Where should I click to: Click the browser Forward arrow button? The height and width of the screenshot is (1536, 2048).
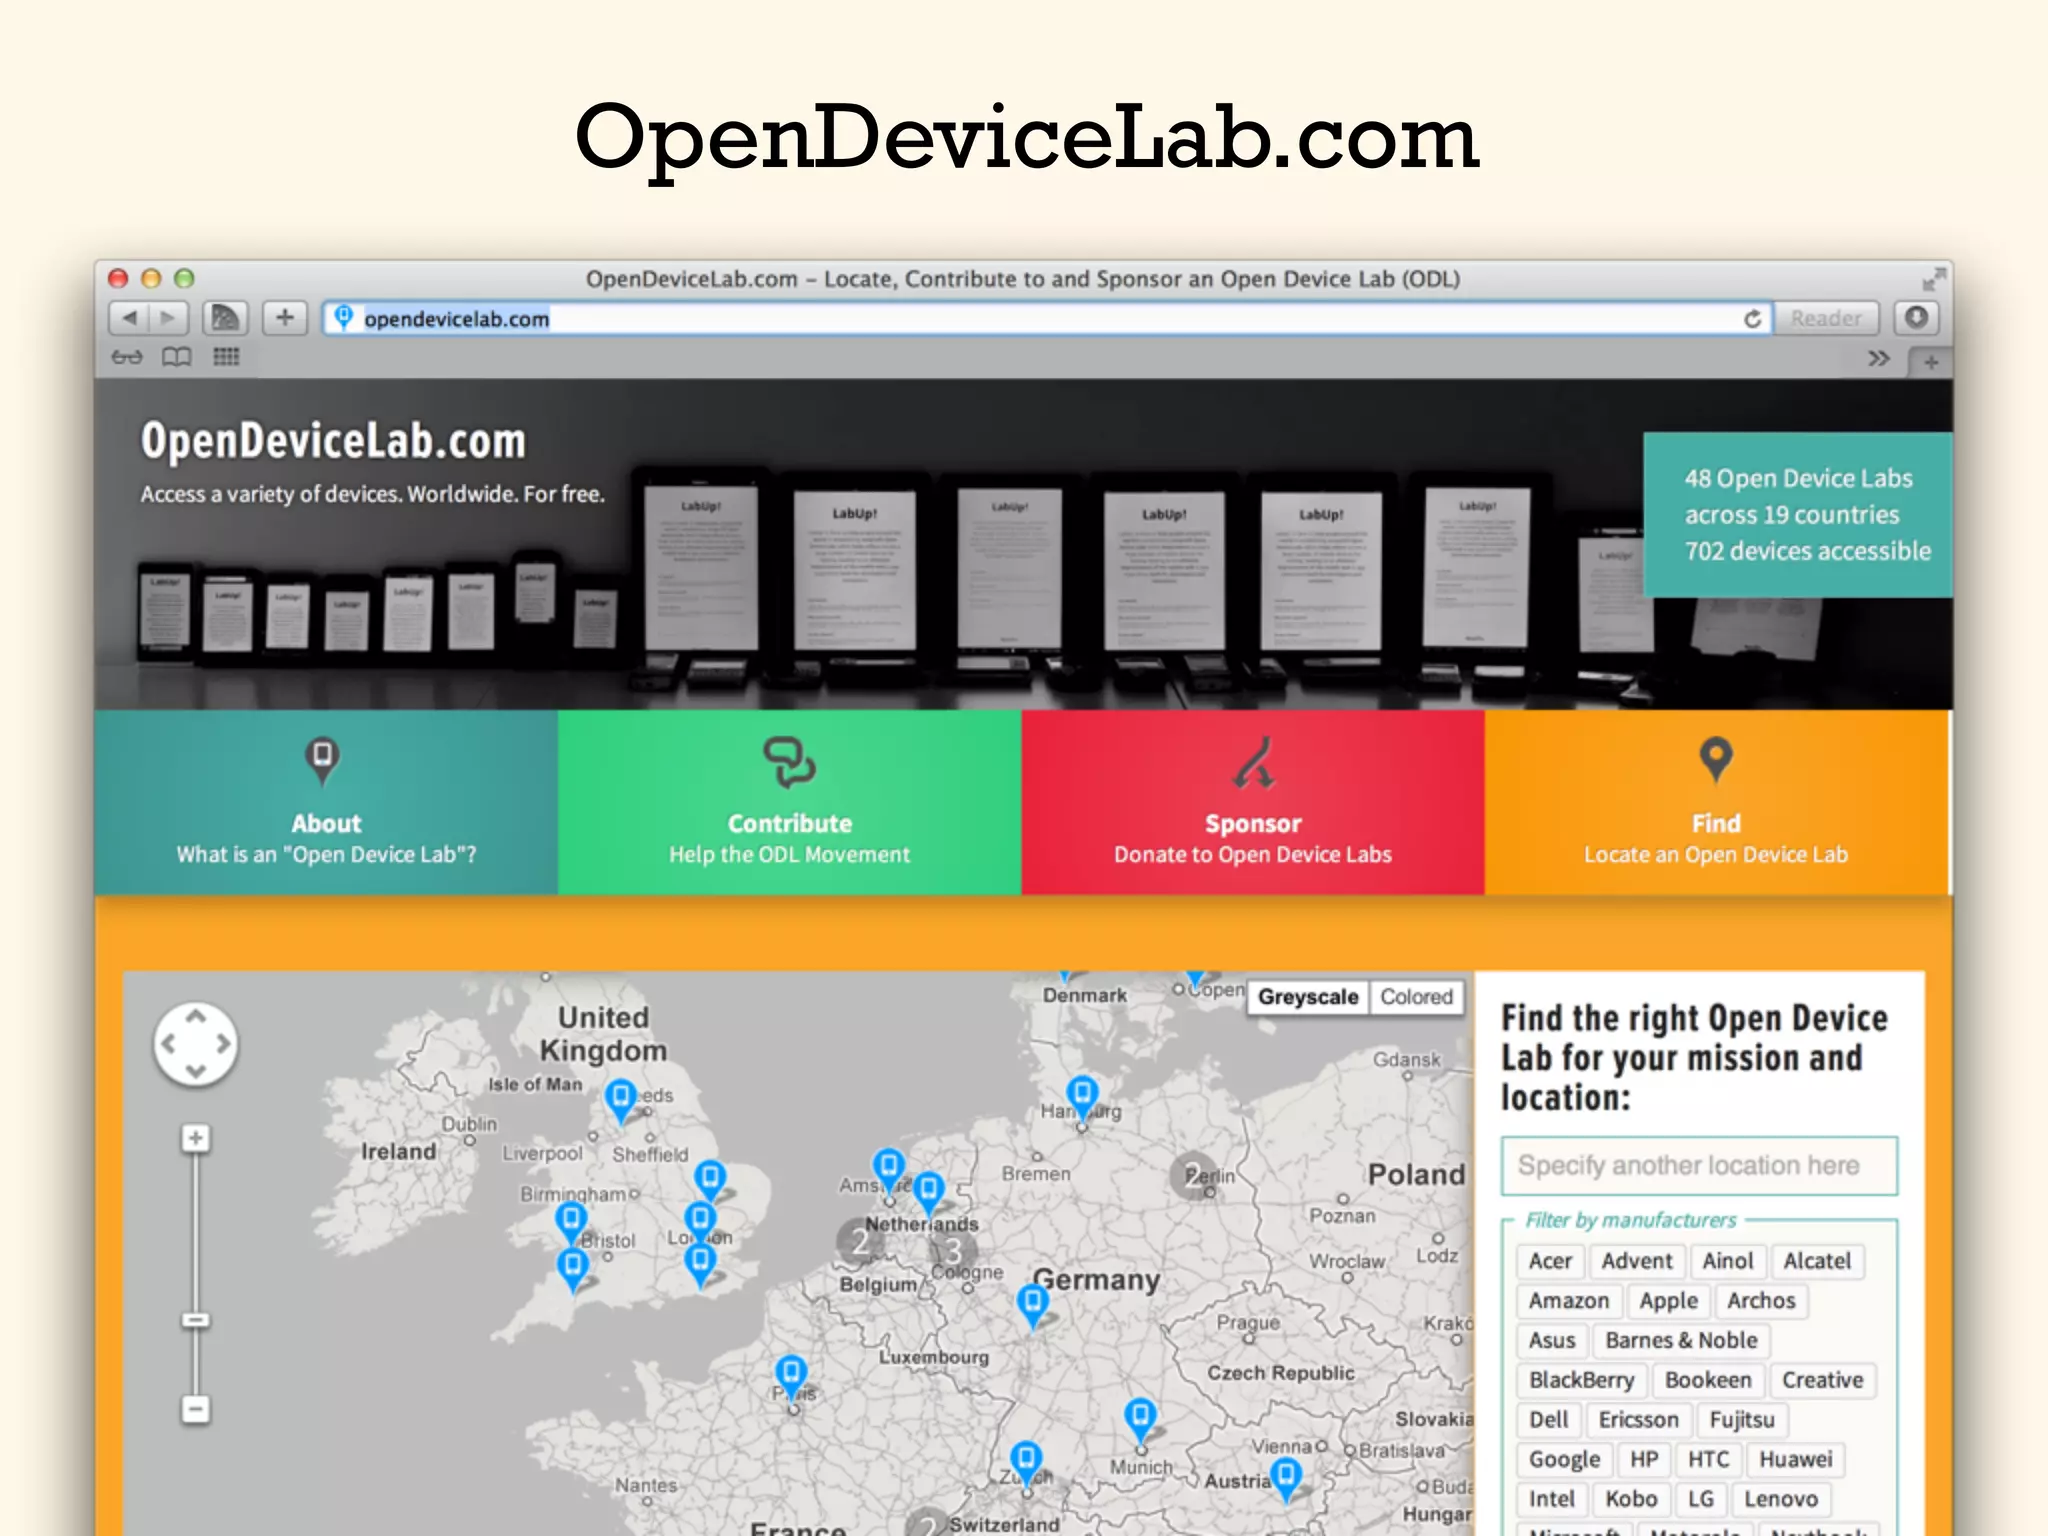pyautogui.click(x=168, y=318)
